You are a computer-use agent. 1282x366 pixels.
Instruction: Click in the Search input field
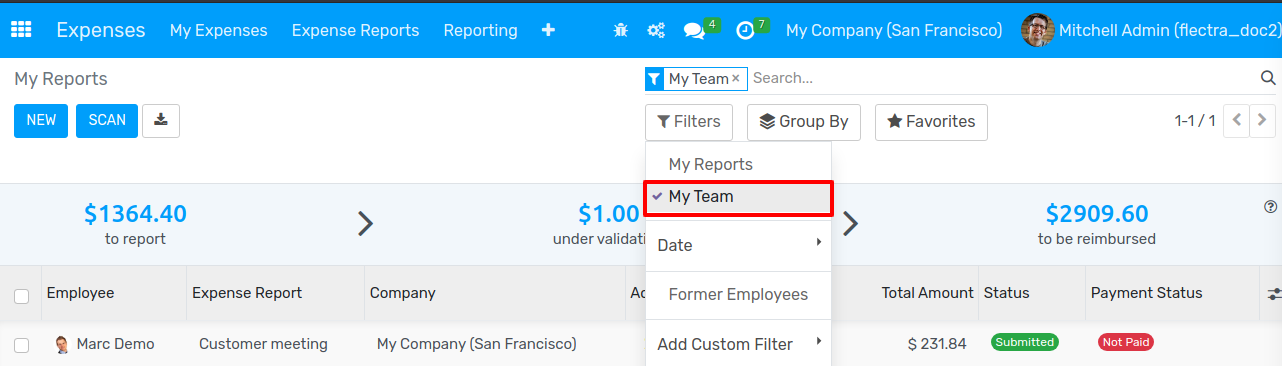1003,78
